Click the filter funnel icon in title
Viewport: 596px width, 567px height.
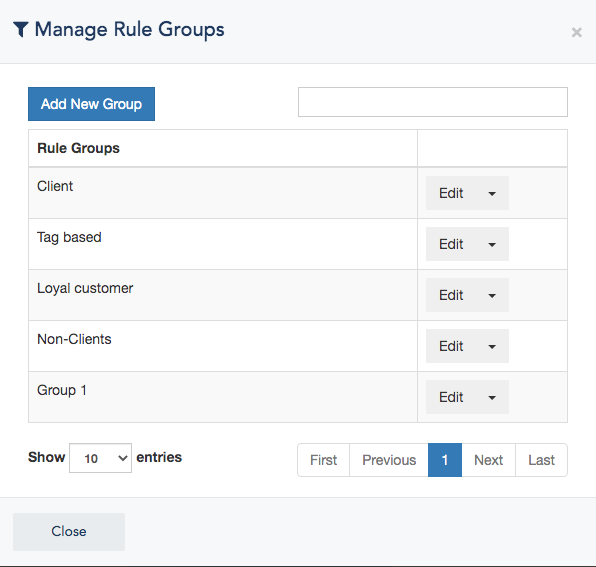click(21, 30)
